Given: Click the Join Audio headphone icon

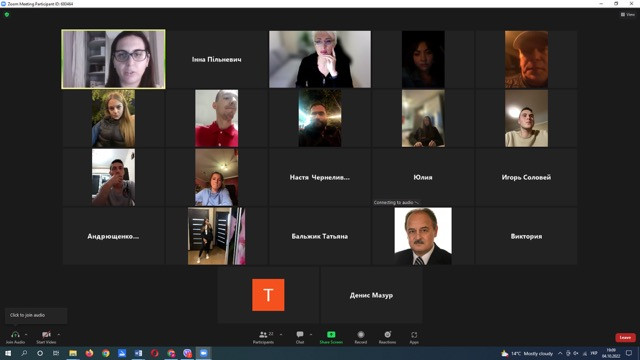Looking at the screenshot, I should [x=15, y=335].
